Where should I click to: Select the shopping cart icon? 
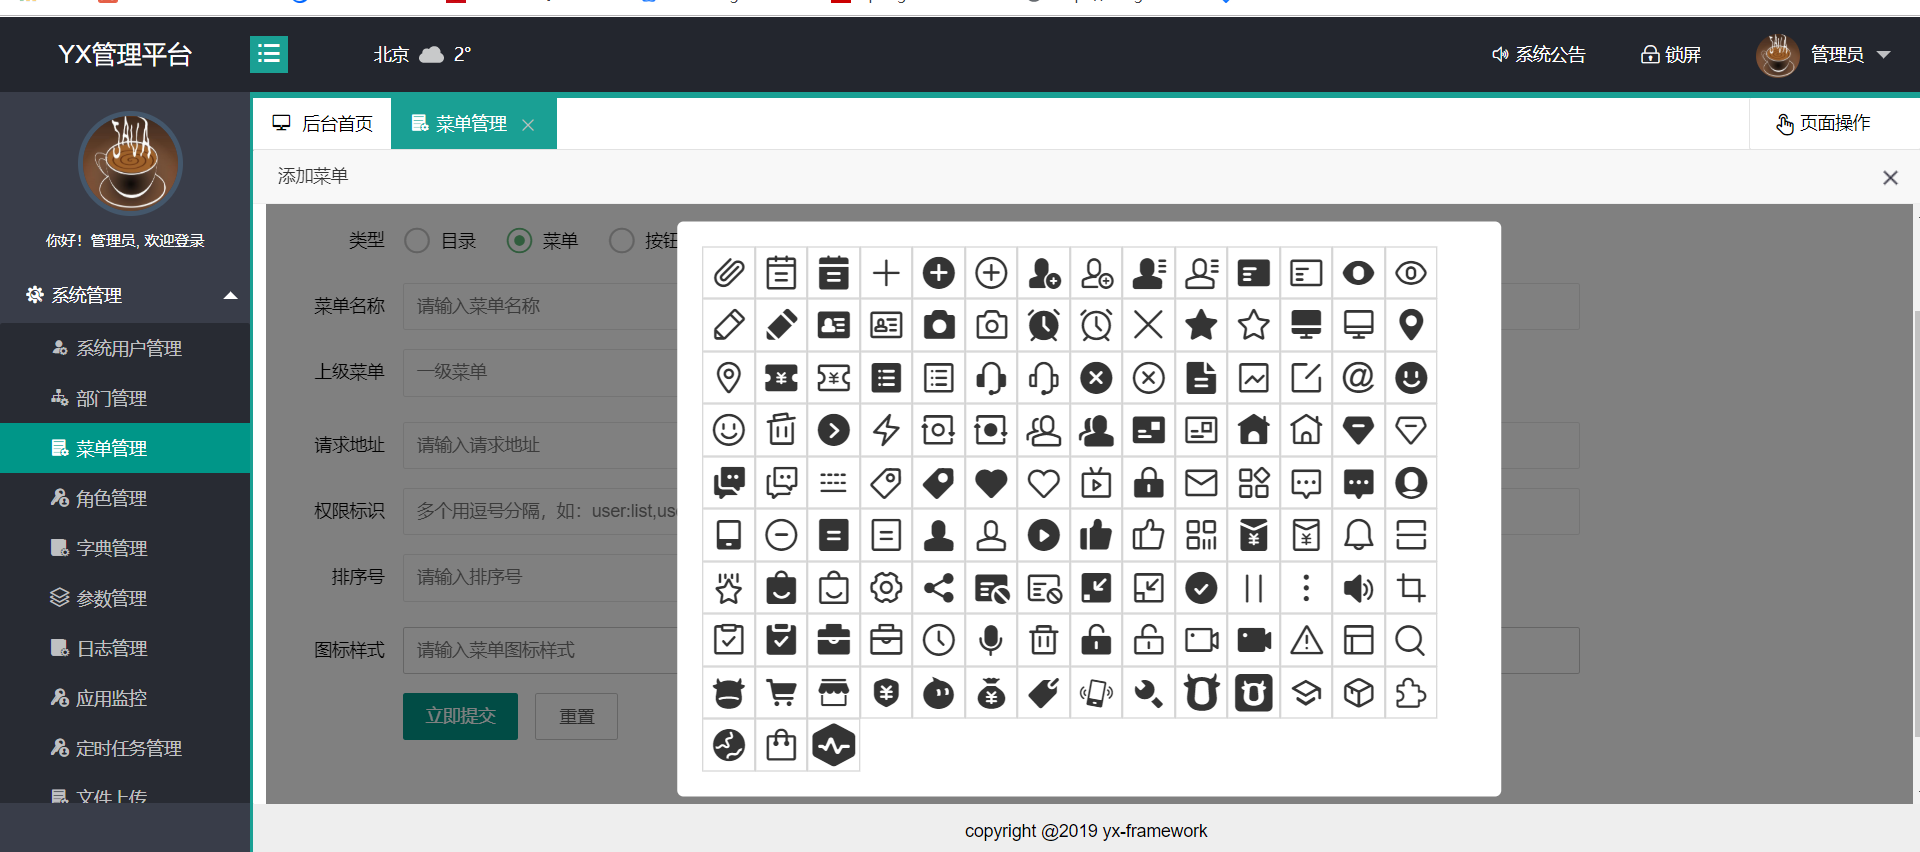[781, 693]
